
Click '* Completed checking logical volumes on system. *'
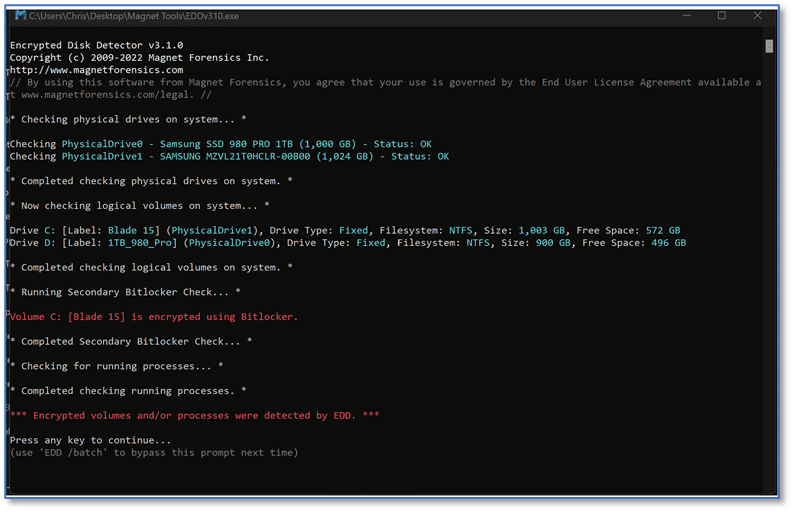[x=151, y=268]
